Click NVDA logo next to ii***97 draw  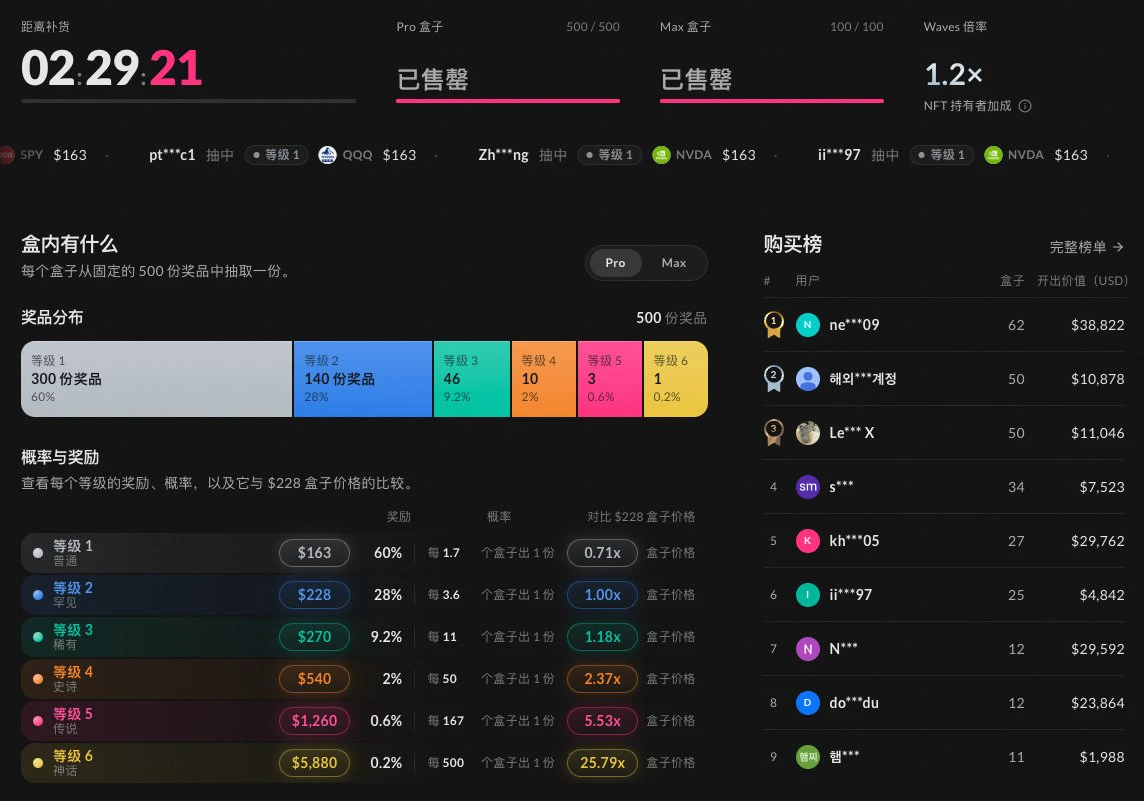click(x=993, y=155)
